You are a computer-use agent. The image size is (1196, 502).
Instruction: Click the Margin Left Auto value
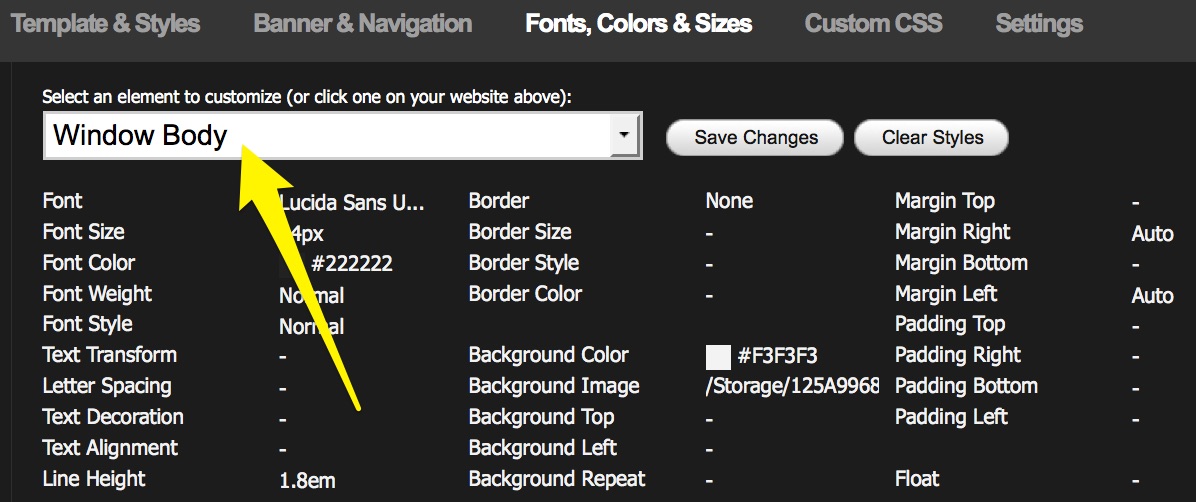point(1152,296)
